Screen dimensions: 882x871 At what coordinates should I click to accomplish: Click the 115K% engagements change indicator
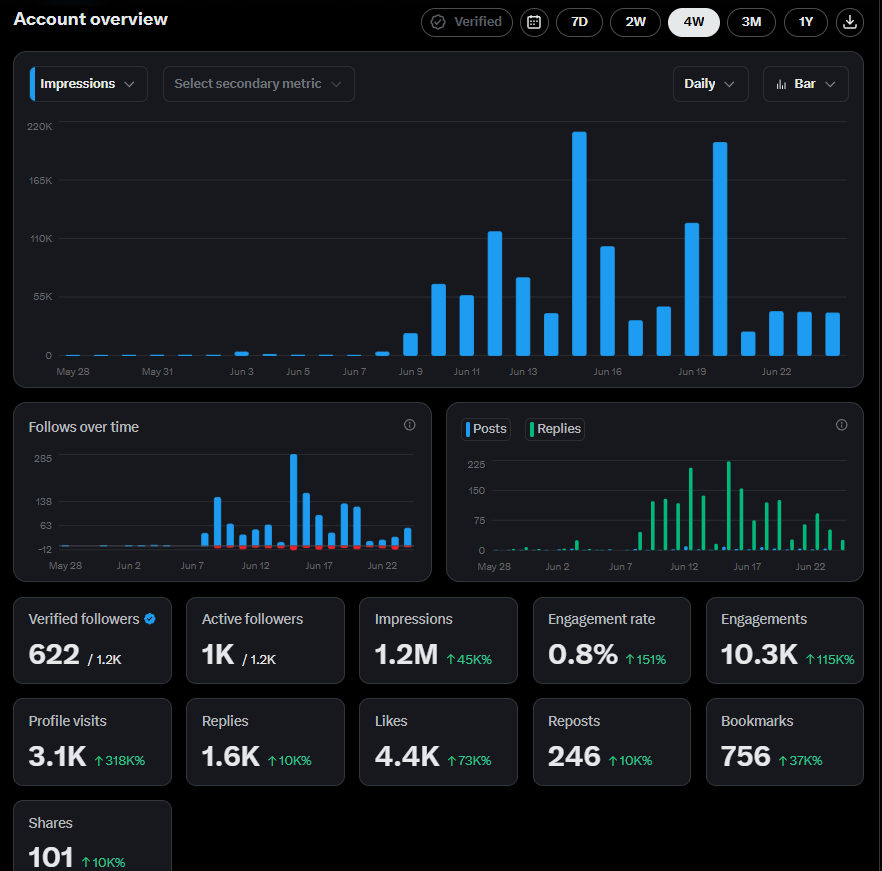(x=830, y=659)
